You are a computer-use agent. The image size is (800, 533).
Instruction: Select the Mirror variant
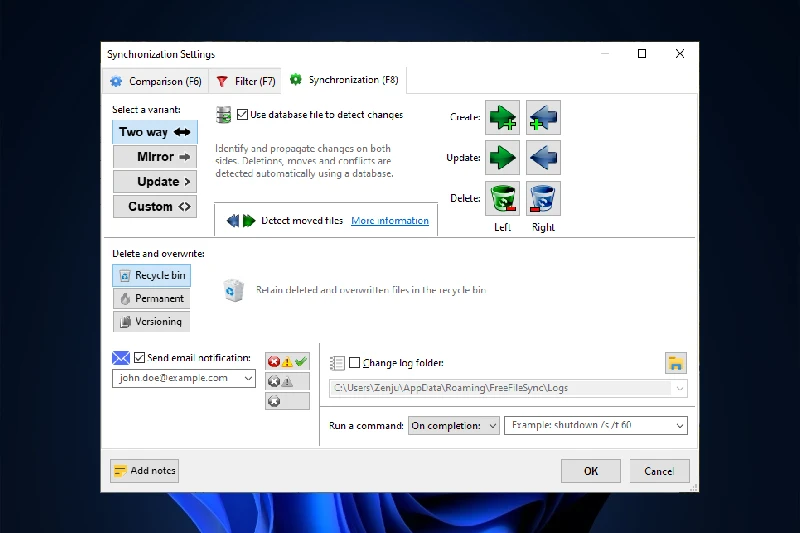coord(155,157)
